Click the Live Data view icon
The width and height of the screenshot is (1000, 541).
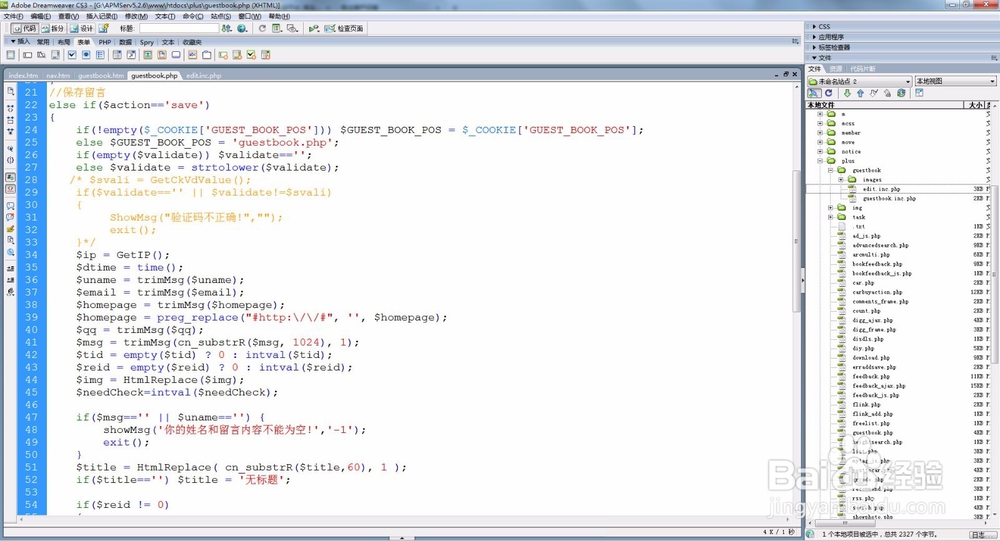pos(104,29)
